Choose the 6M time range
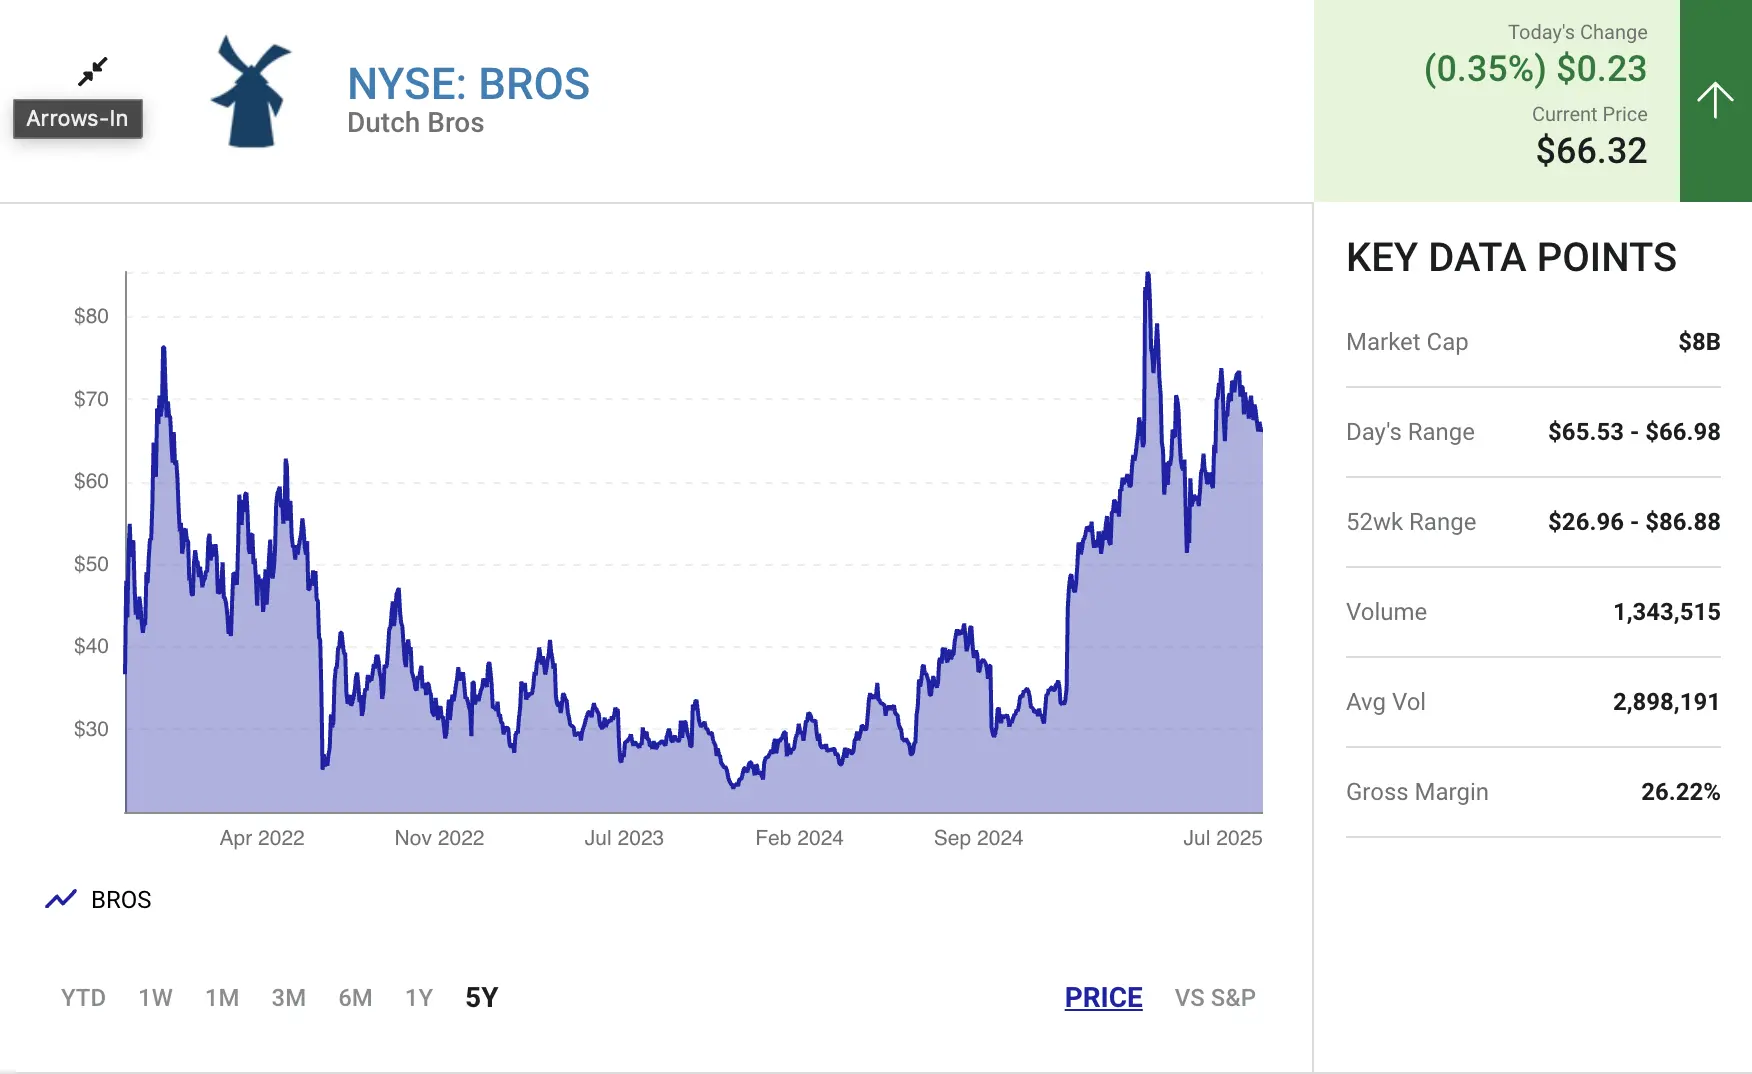The height and width of the screenshot is (1074, 1752). tap(355, 997)
